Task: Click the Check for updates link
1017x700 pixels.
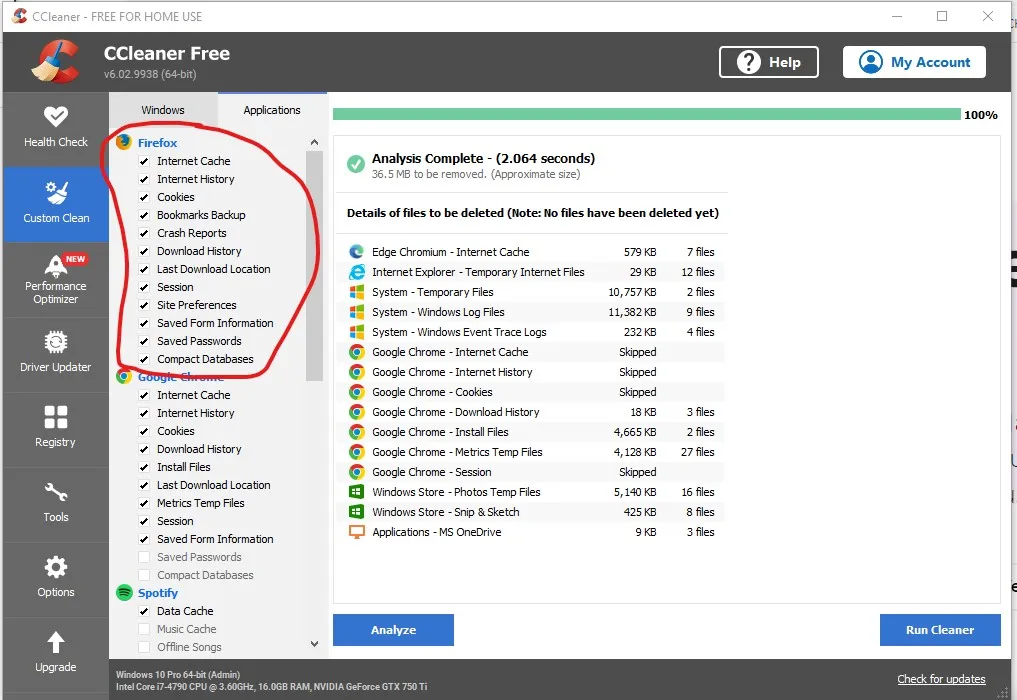Action: pos(941,680)
